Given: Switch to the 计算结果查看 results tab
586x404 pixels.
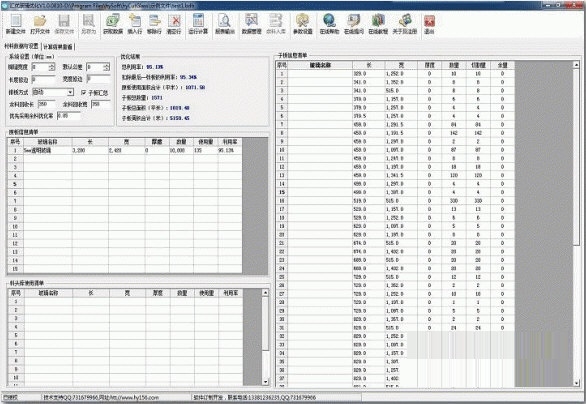Looking at the screenshot, I should [58, 47].
